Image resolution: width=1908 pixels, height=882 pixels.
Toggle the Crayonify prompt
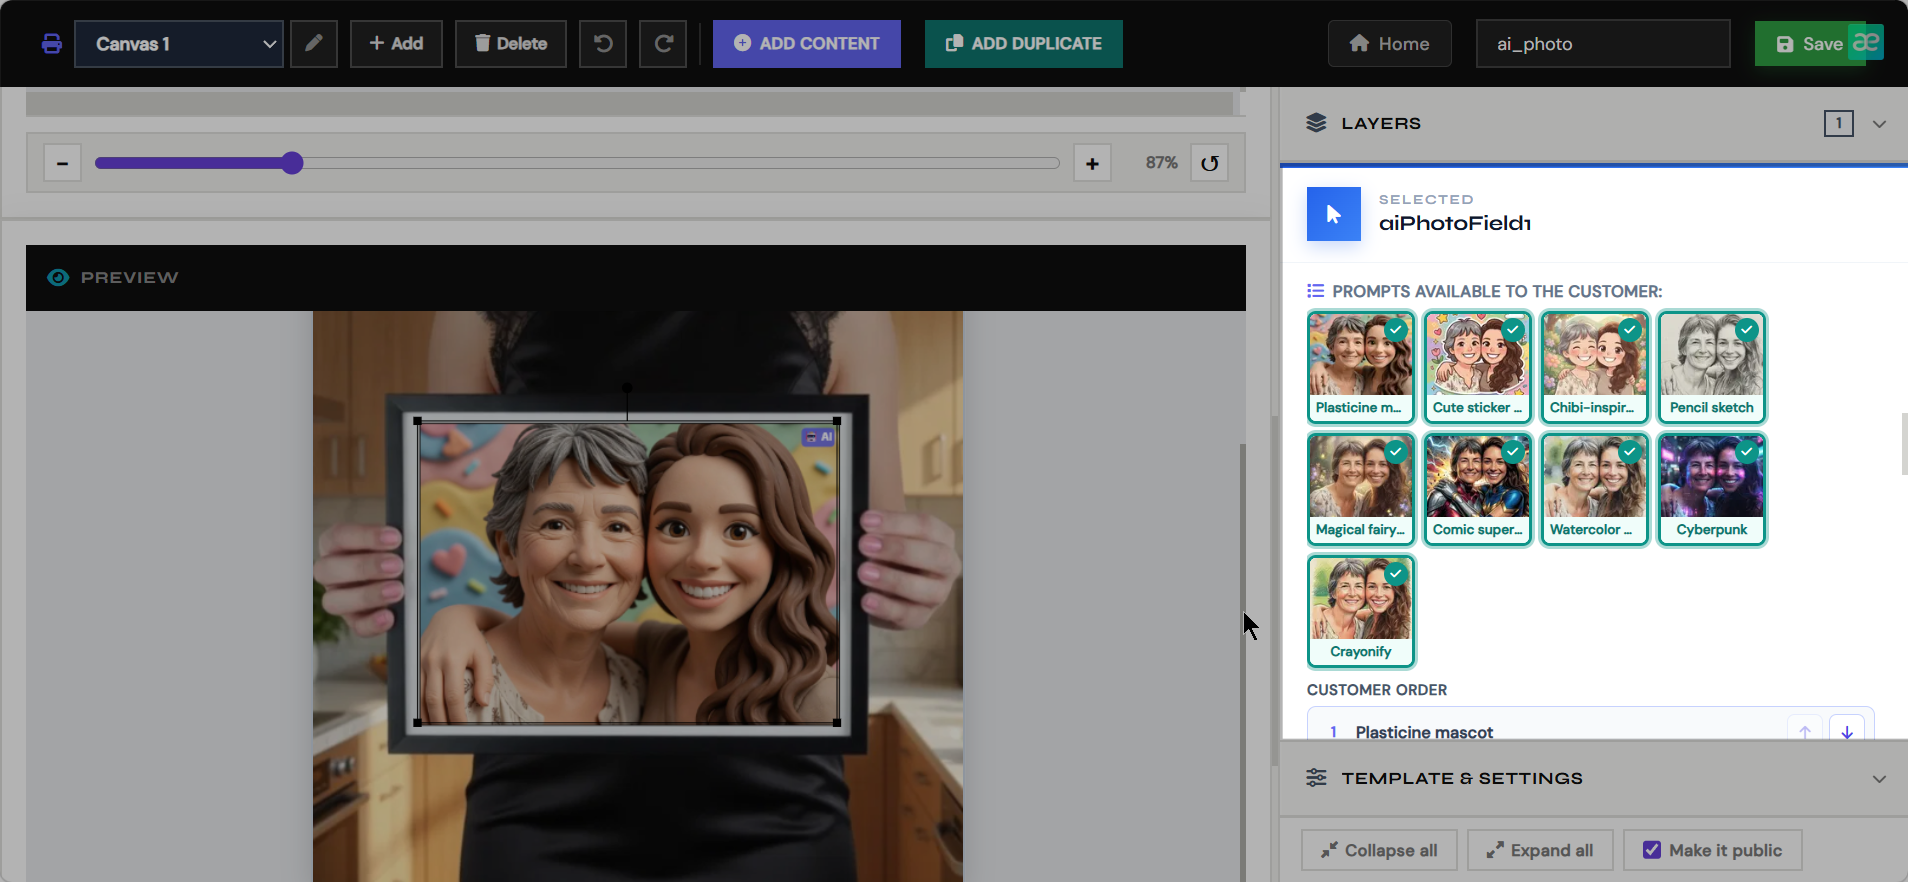[1361, 611]
